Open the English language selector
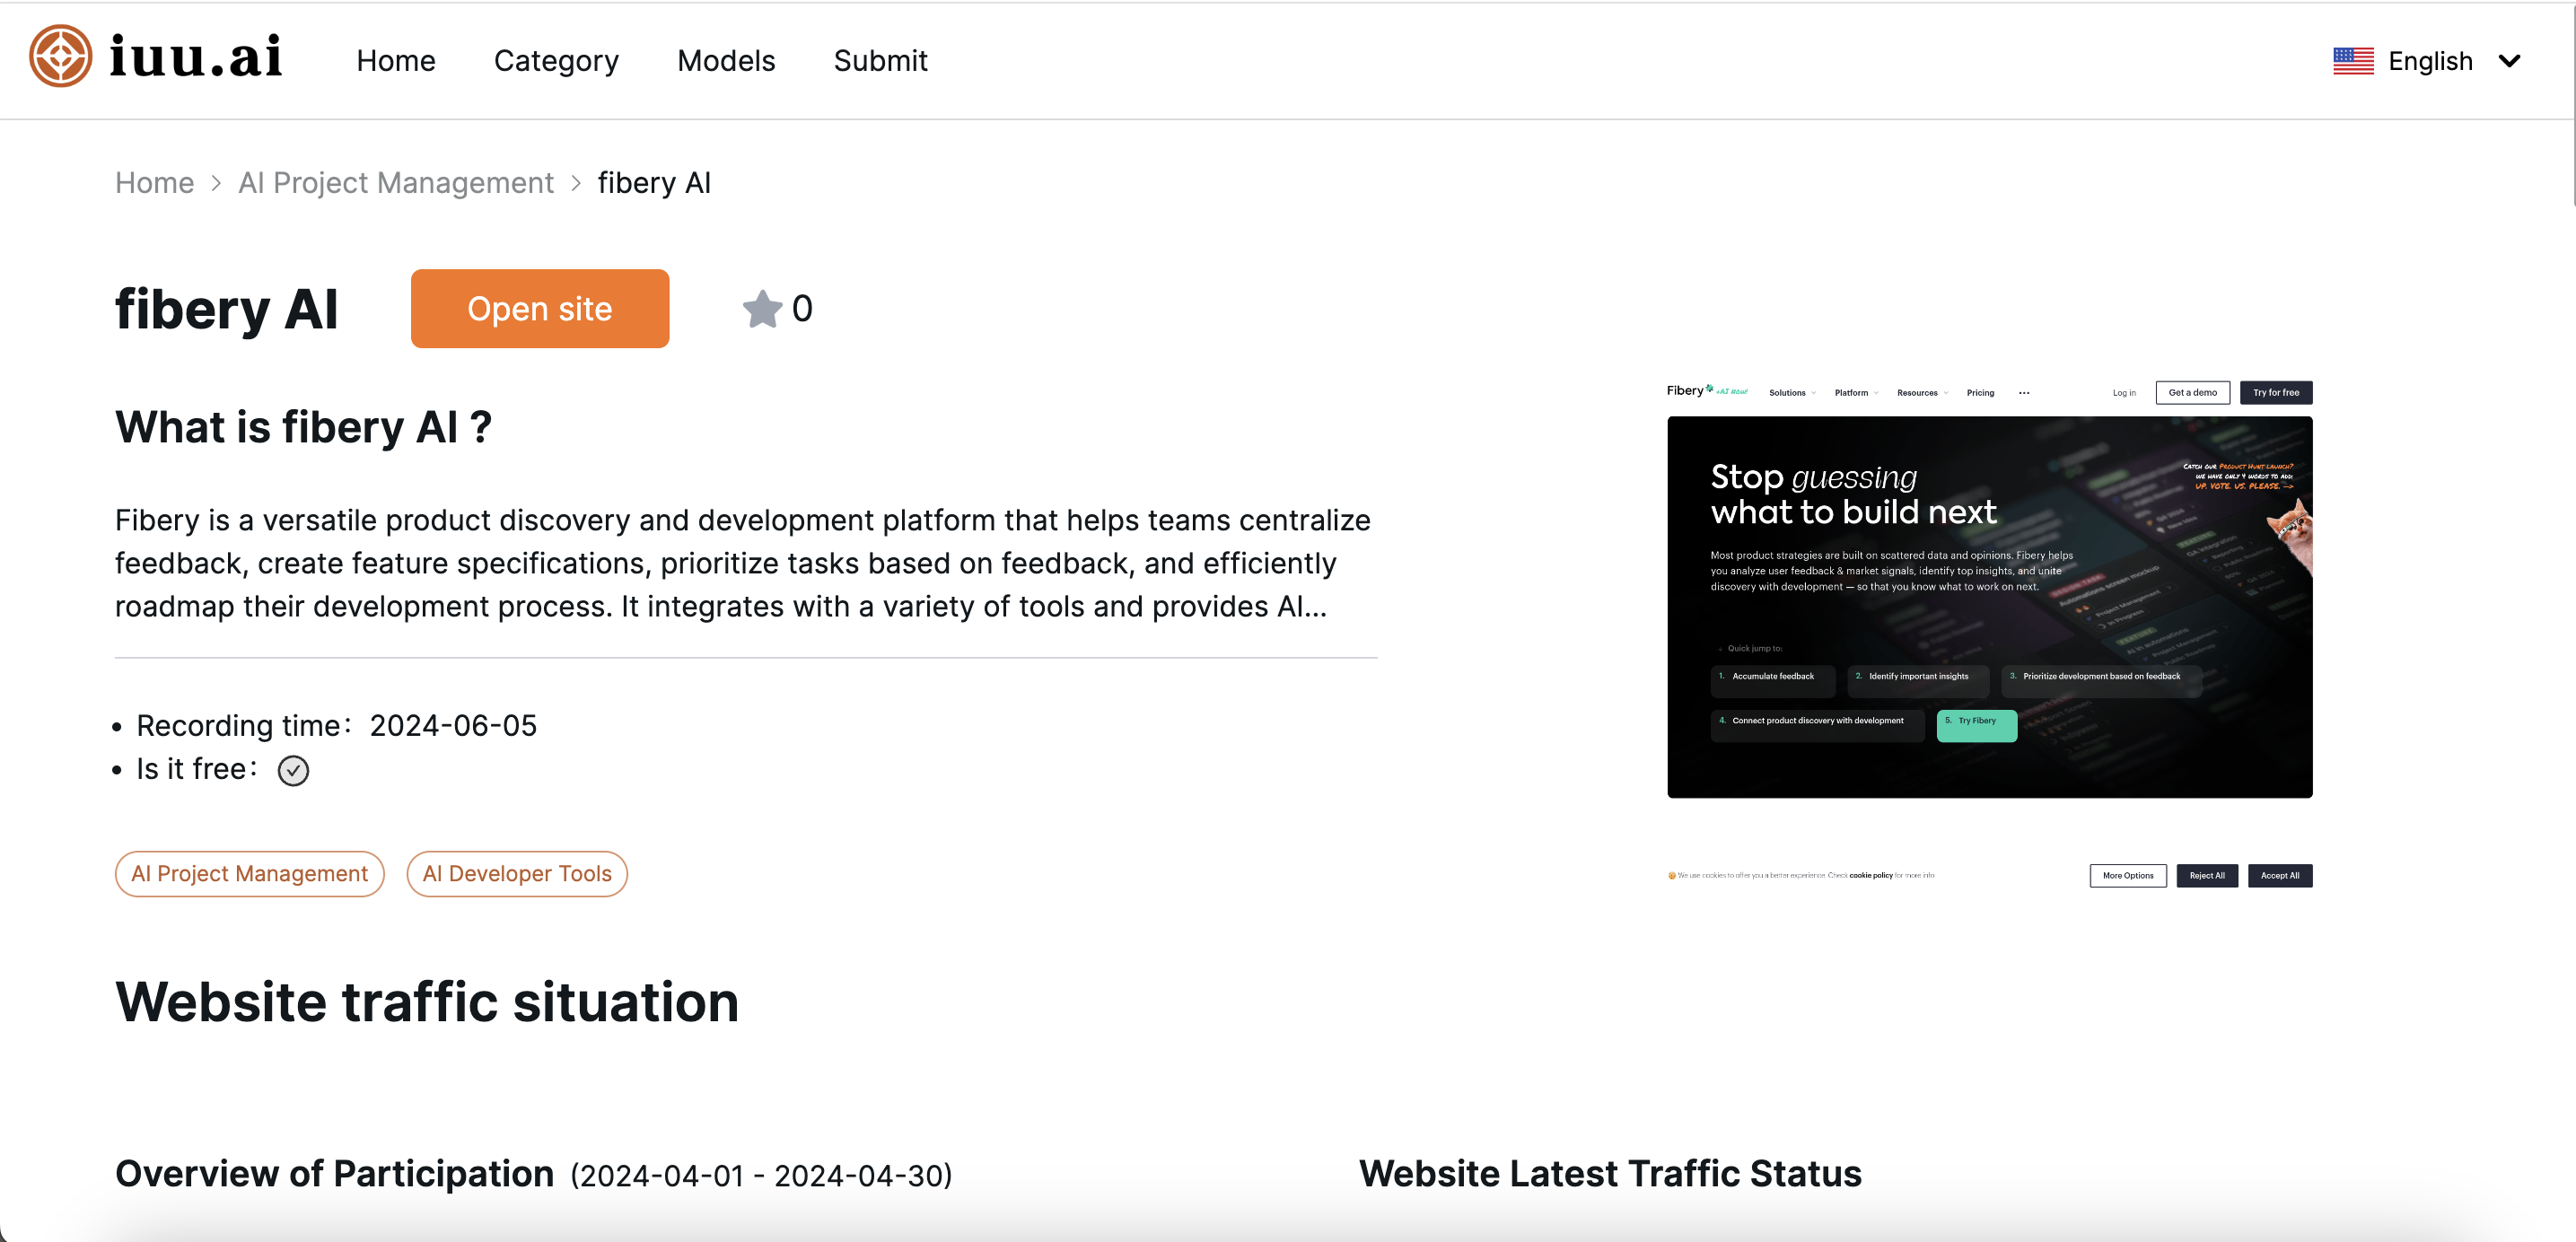The height and width of the screenshot is (1242, 2576). tap(2429, 61)
